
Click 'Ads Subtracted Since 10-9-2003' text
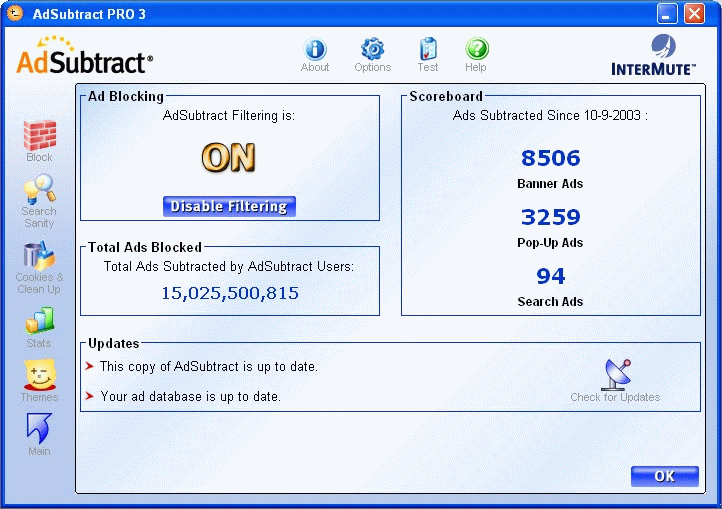point(550,115)
